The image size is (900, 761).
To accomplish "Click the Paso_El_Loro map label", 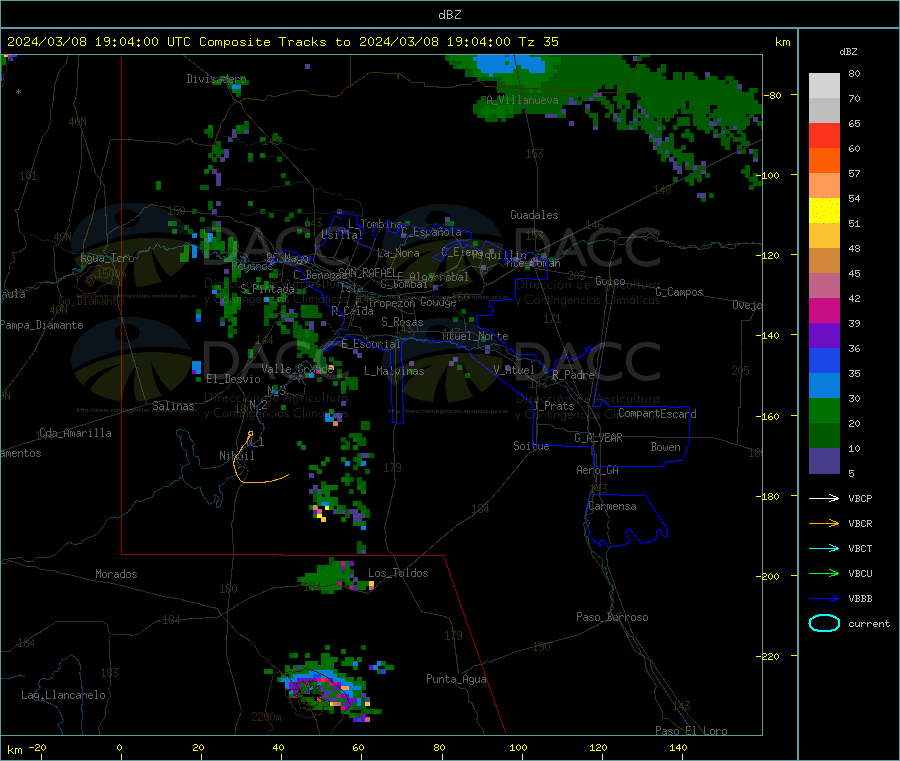I will point(692,731).
